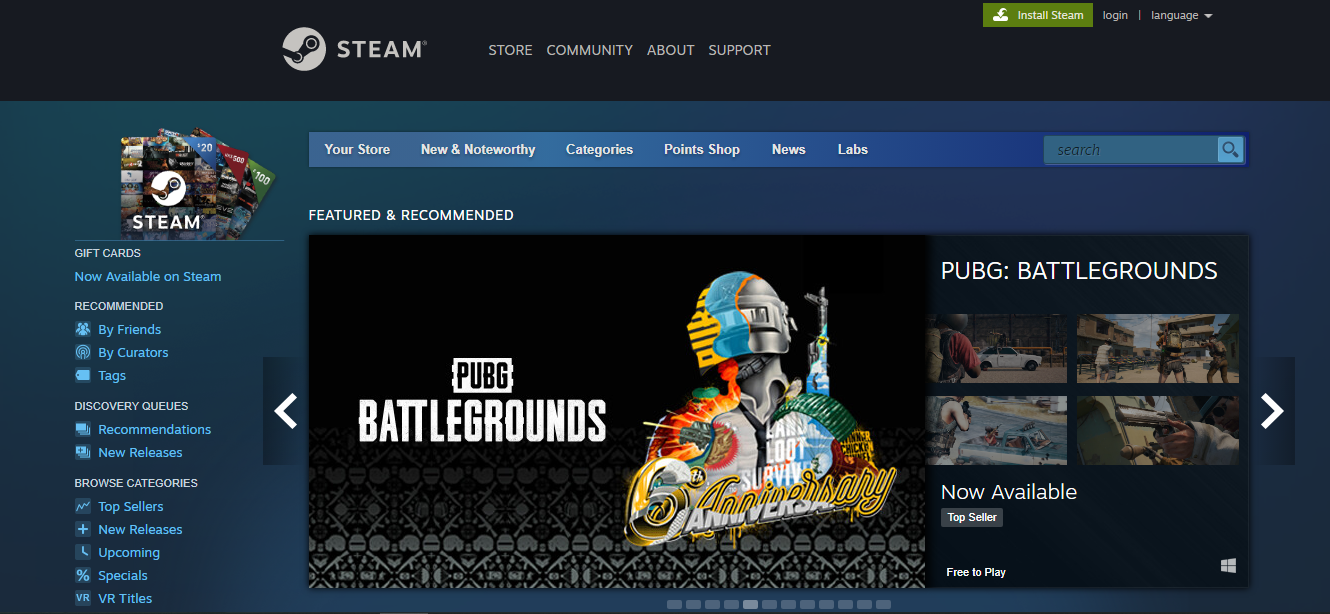
Task: Click the Now Available text on PUBG card
Action: click(x=1009, y=492)
